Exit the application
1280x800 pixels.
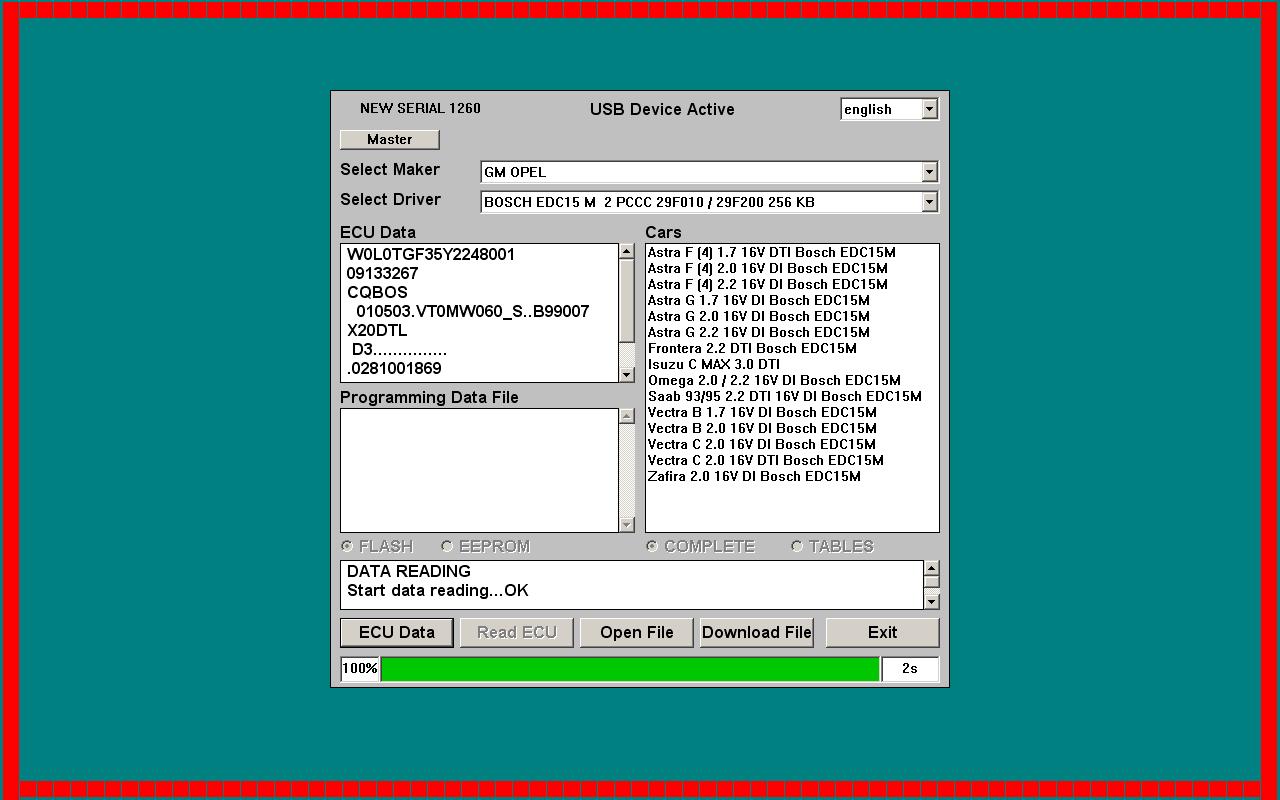pyautogui.click(x=882, y=632)
